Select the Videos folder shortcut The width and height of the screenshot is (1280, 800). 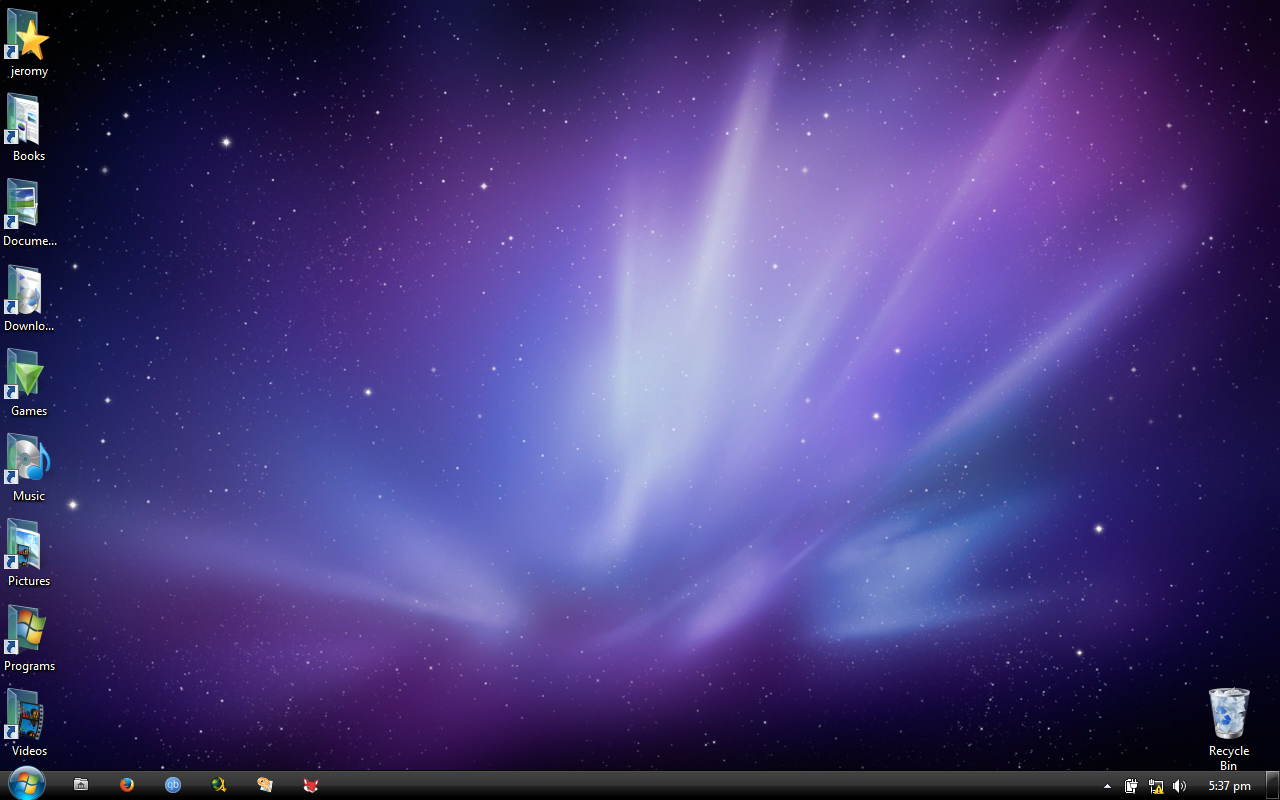[29, 722]
